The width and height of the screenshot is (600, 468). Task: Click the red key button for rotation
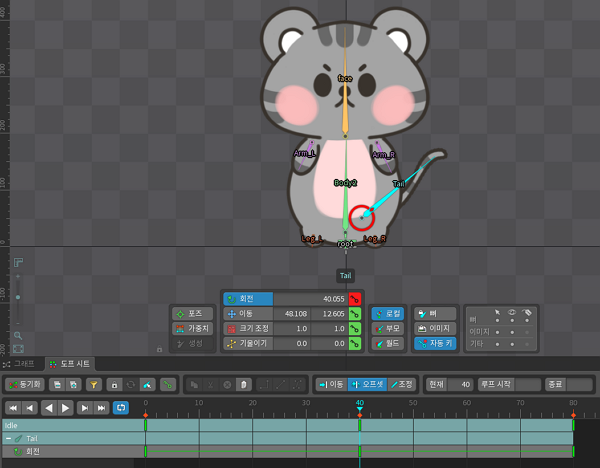pyautogui.click(x=355, y=299)
